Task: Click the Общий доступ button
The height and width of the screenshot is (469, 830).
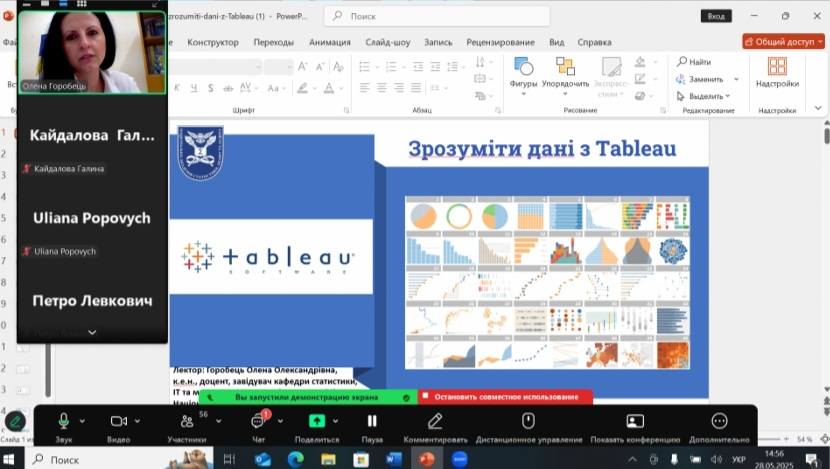Action: point(784,42)
